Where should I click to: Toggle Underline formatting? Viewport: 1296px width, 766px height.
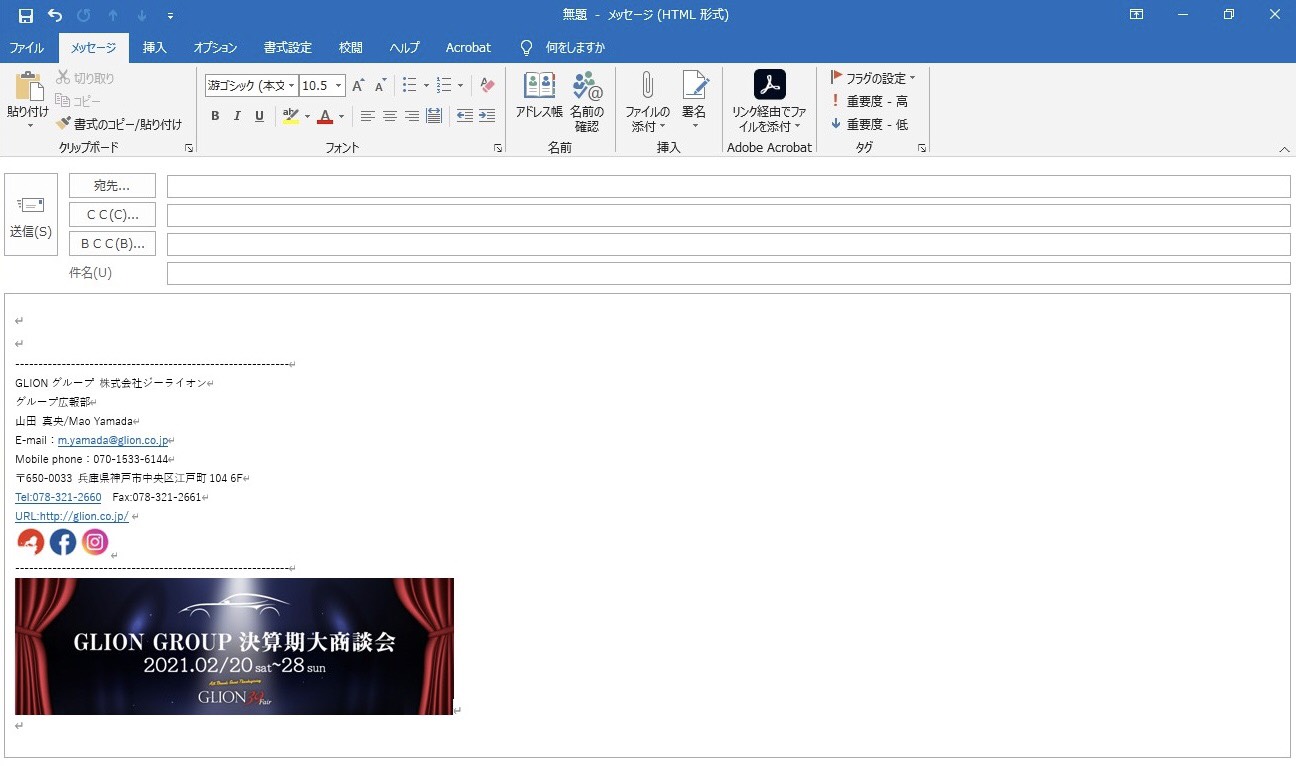(x=259, y=116)
